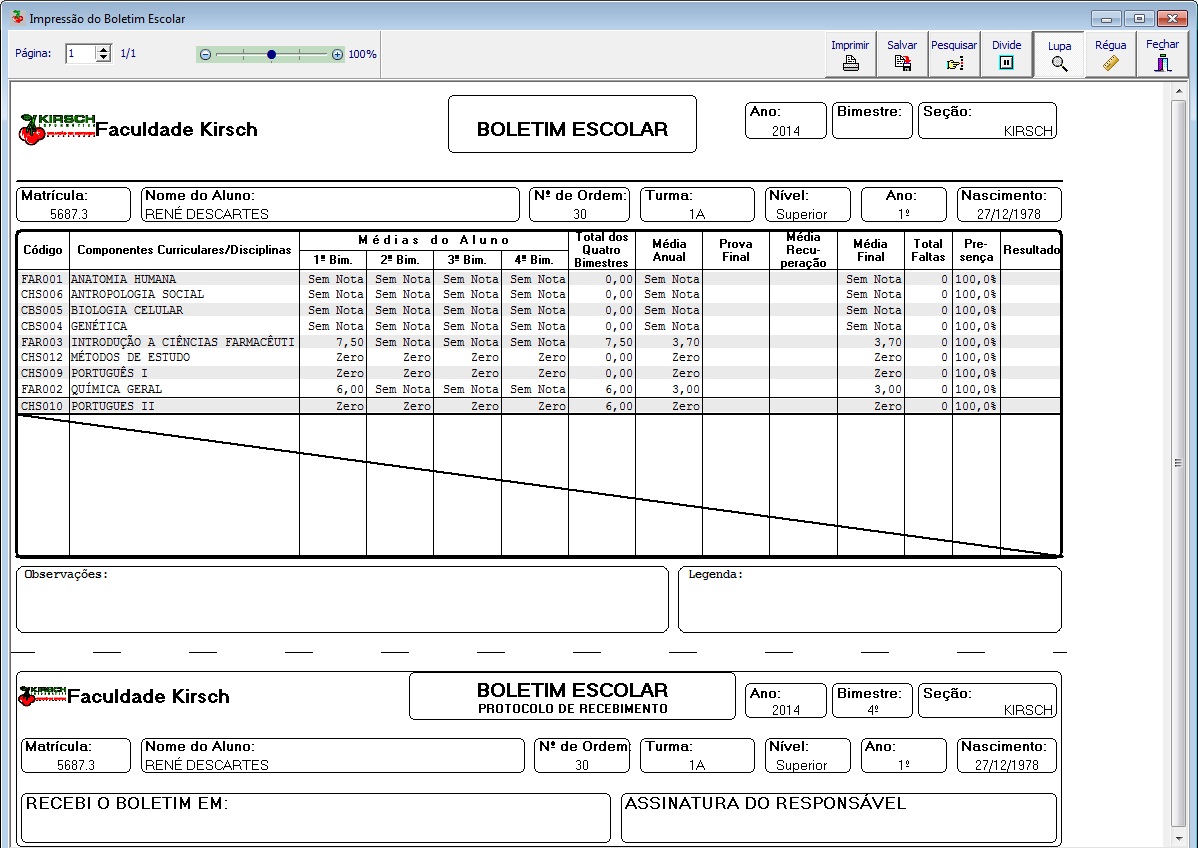Click the scrollbar up arrow
Image resolution: width=1198 pixels, height=848 pixels.
click(x=1177, y=91)
